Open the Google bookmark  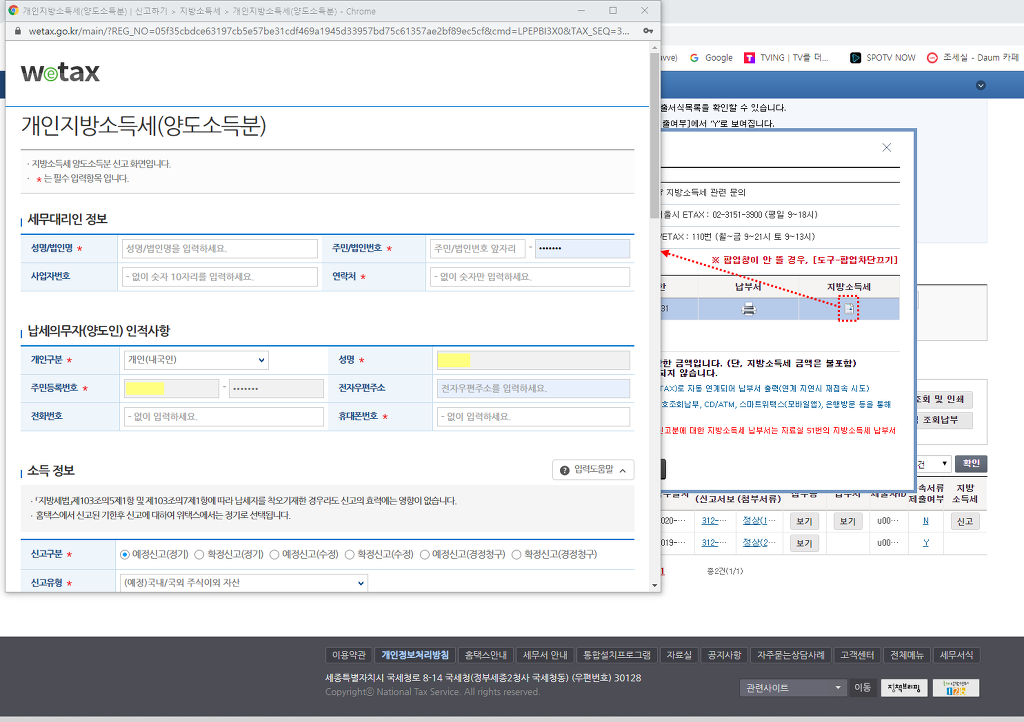(x=711, y=58)
